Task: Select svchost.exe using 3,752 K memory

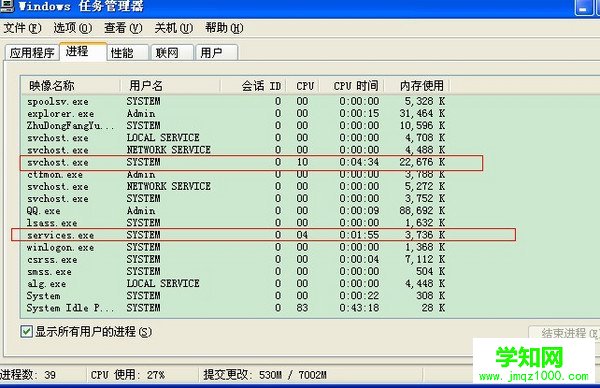Action: (x=235, y=199)
